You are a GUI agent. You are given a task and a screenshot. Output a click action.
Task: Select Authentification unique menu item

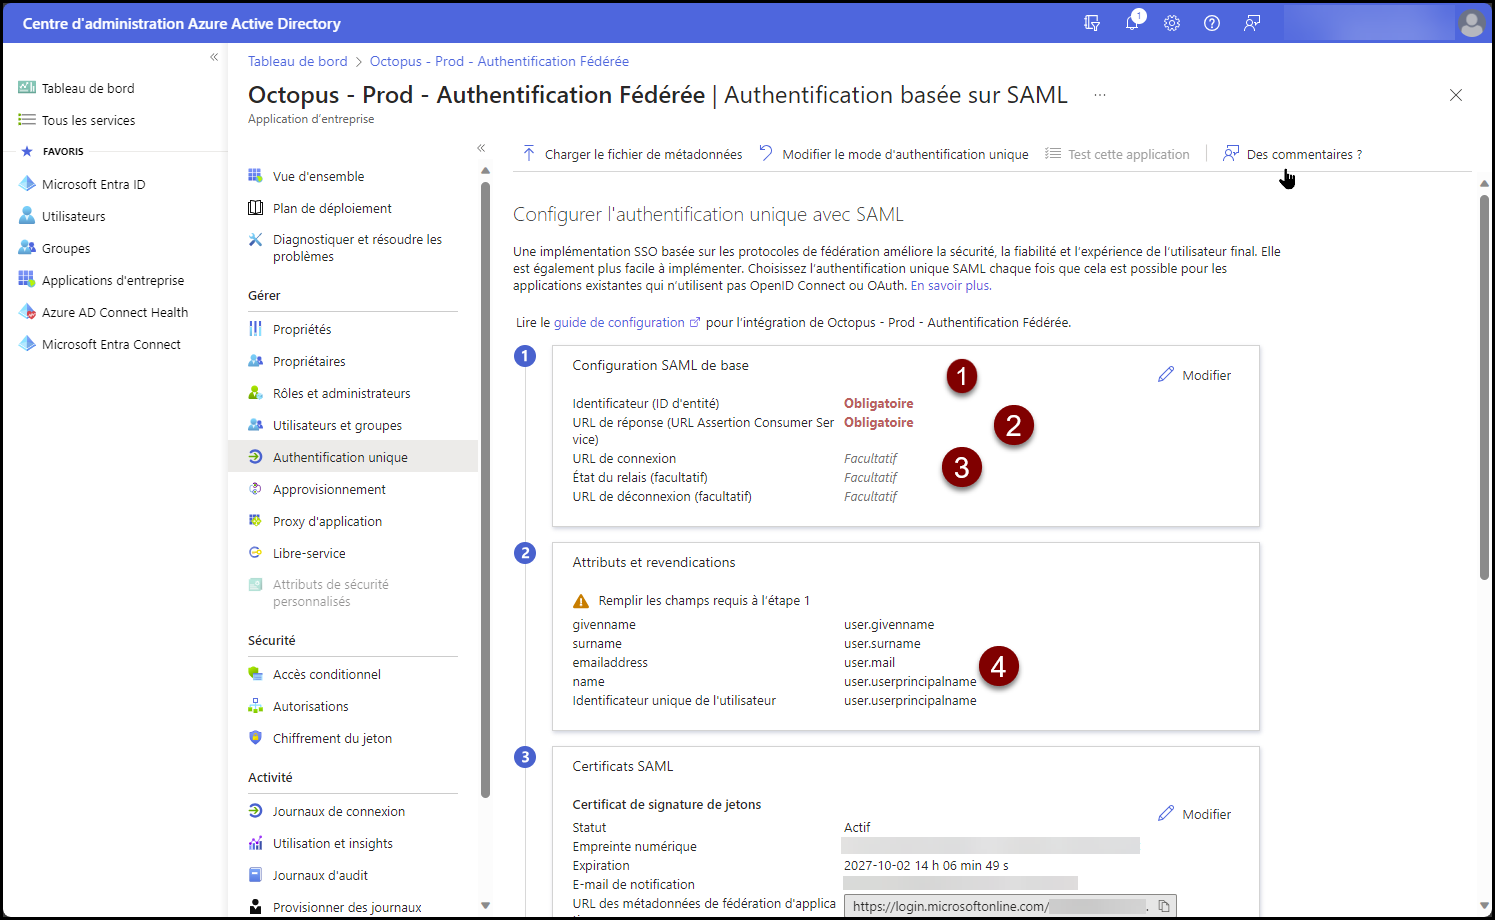pyautogui.click(x=354, y=457)
